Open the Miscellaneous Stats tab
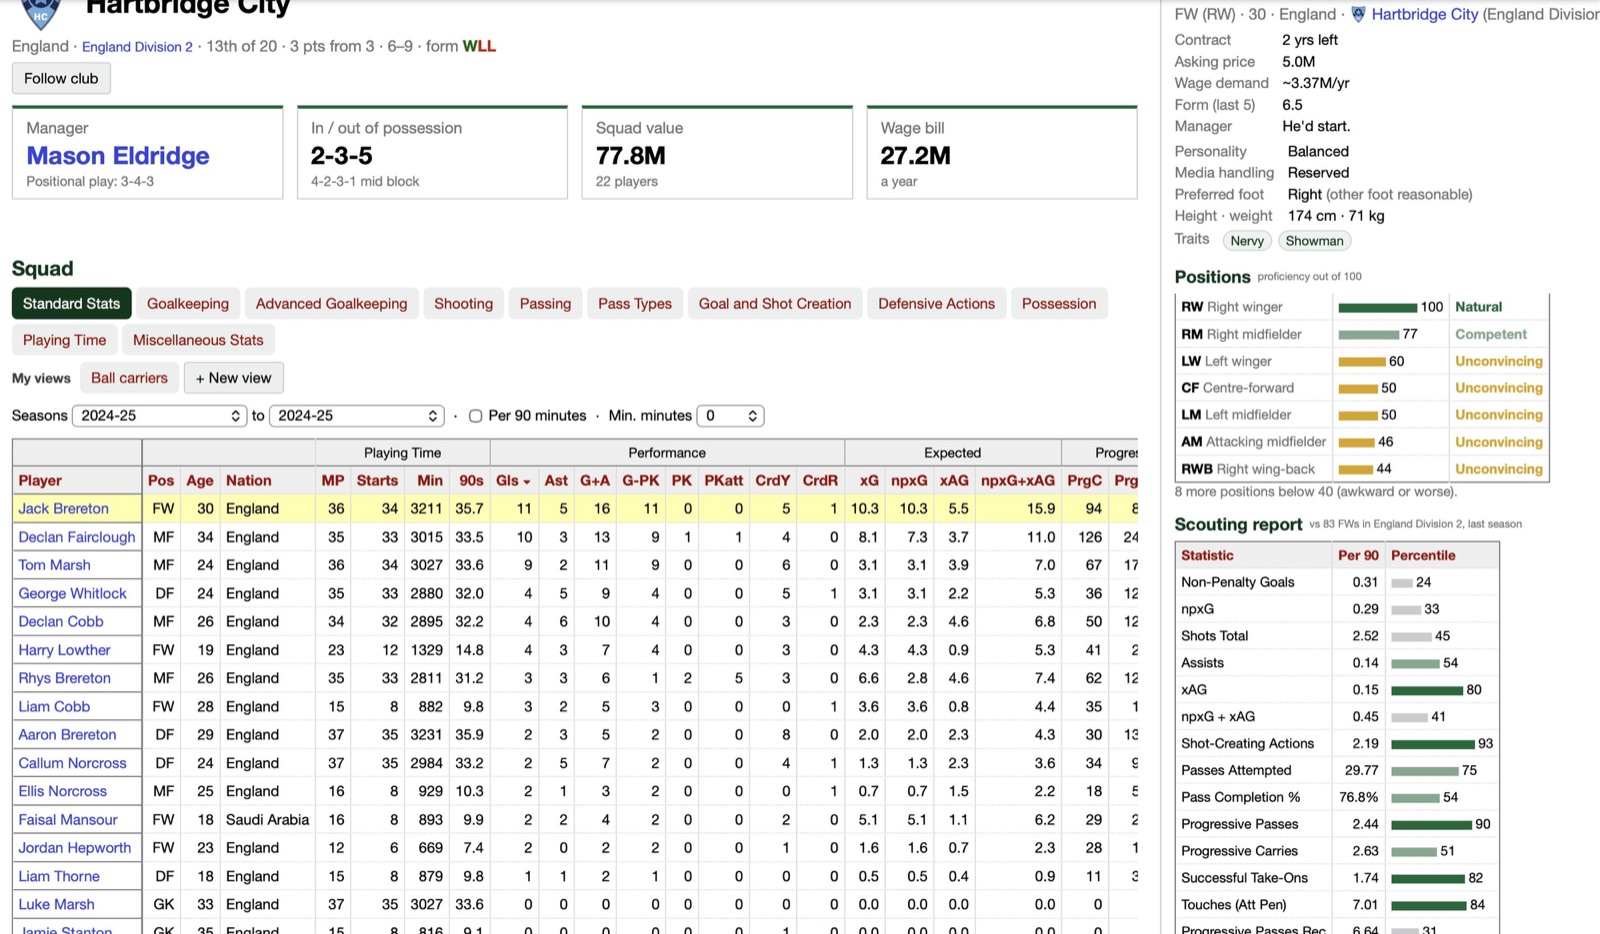 point(198,340)
